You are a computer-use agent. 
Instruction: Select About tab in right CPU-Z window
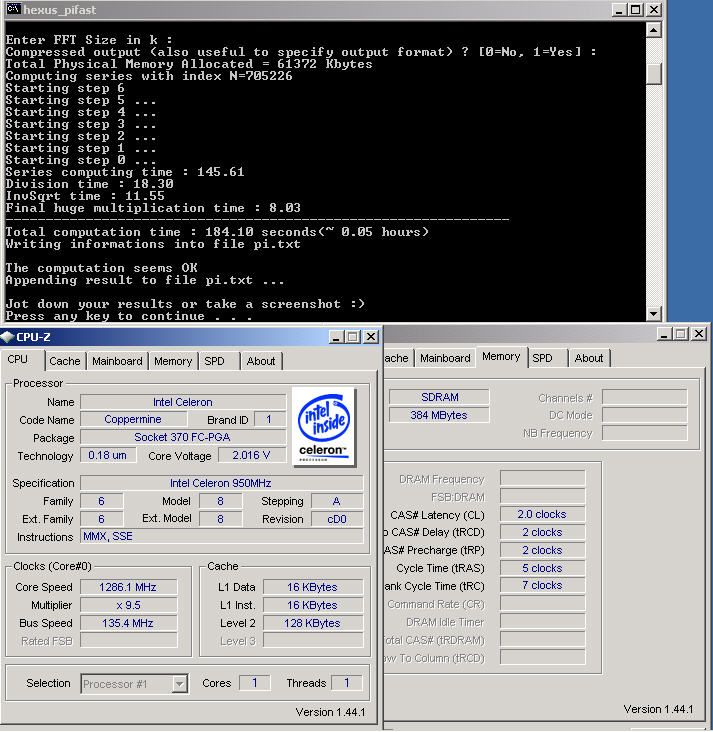(x=589, y=359)
